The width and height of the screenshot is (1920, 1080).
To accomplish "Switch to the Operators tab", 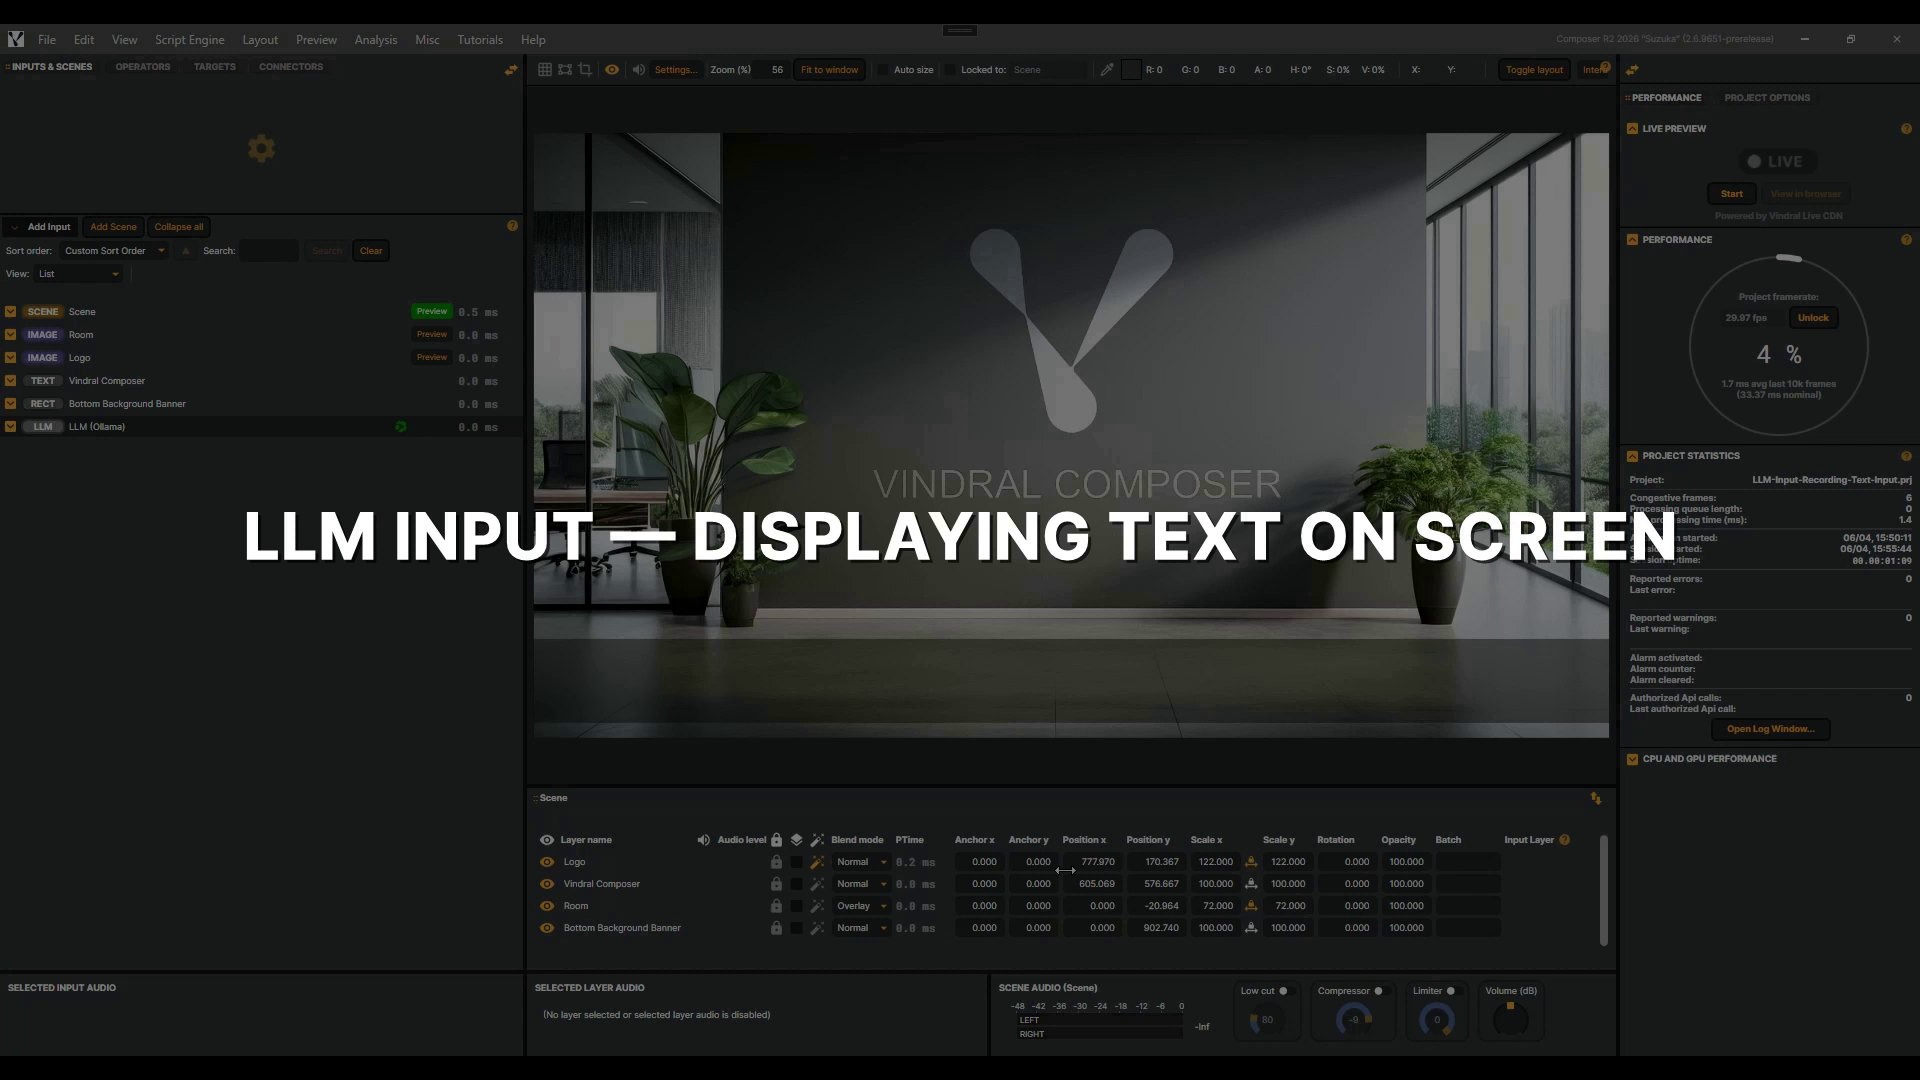I will tap(143, 67).
